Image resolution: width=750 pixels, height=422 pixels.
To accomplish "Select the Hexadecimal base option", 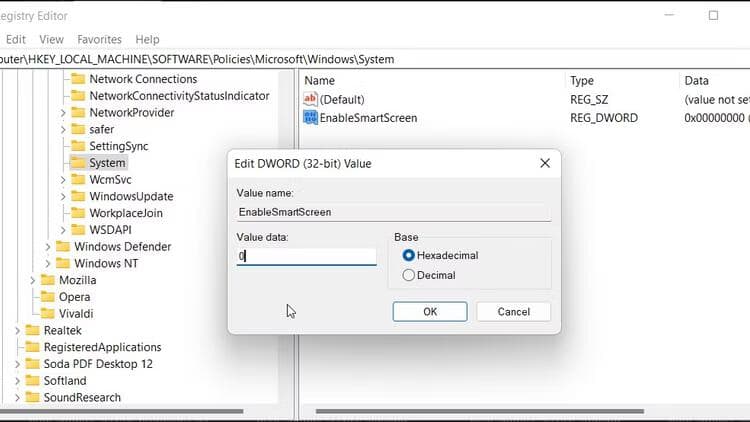I will click(408, 256).
